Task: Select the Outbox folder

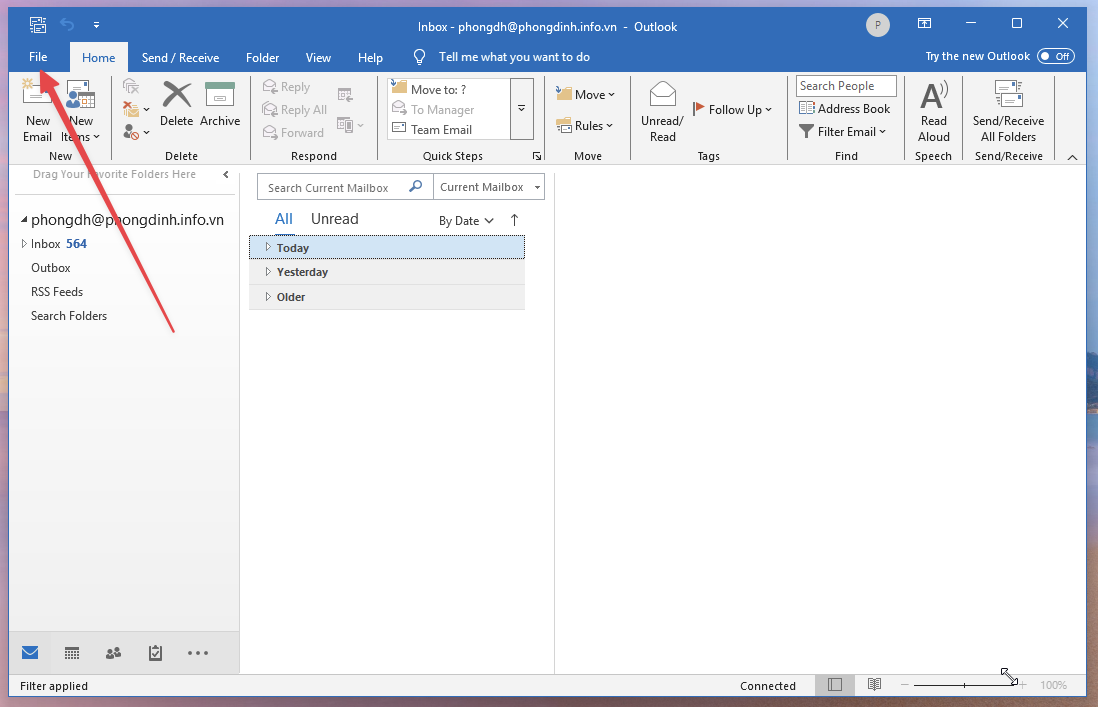Action: point(50,268)
